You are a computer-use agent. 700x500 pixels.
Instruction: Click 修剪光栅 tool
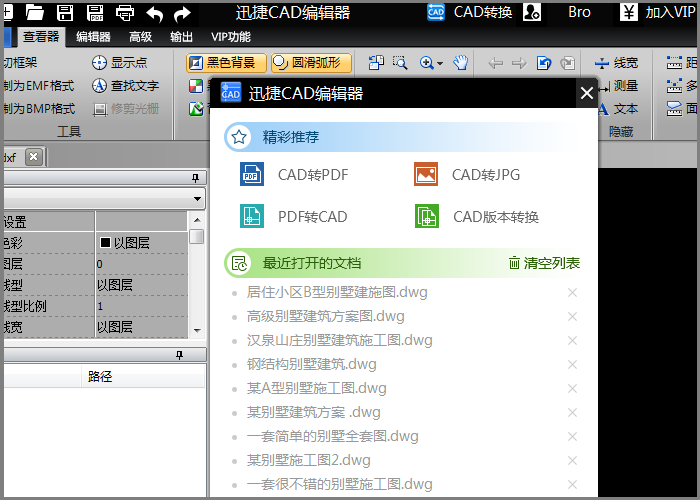(125, 108)
